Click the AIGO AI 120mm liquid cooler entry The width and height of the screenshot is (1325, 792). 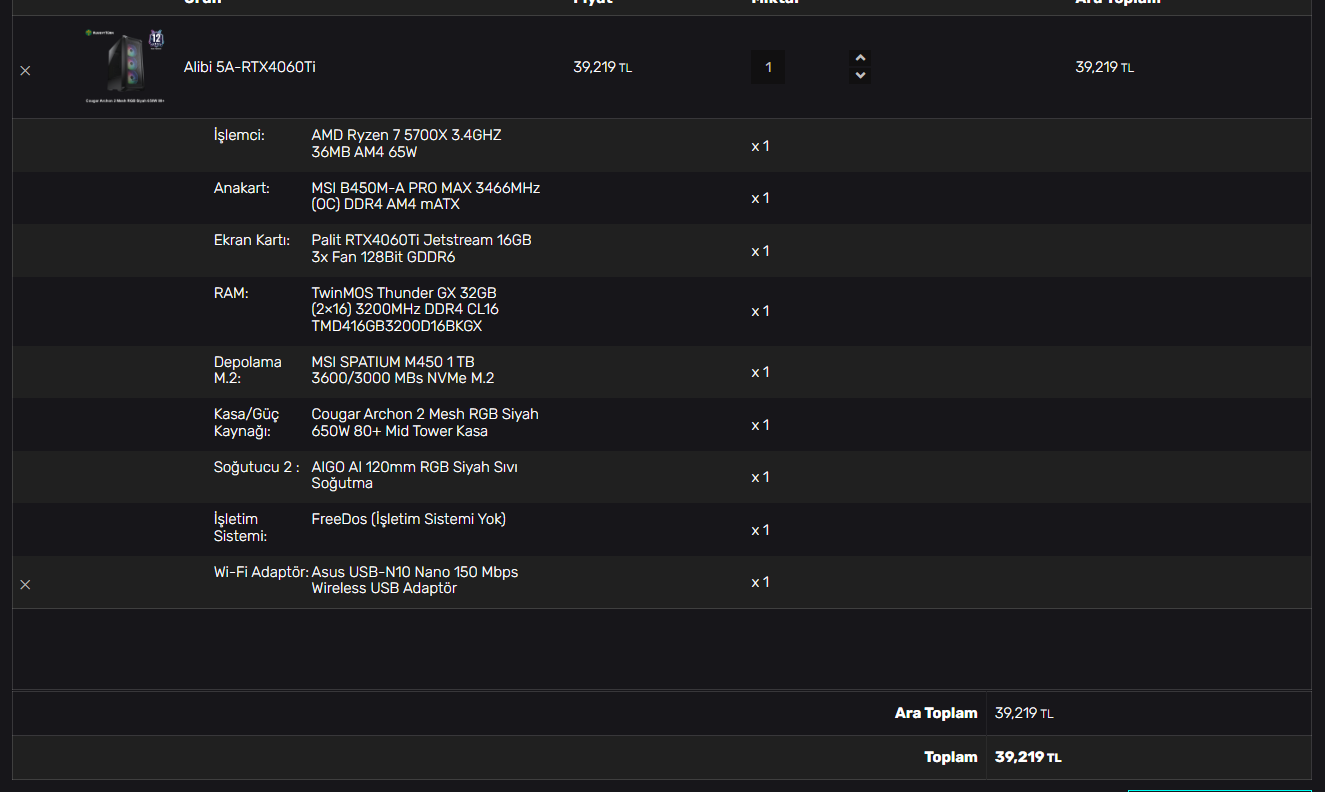(415, 475)
